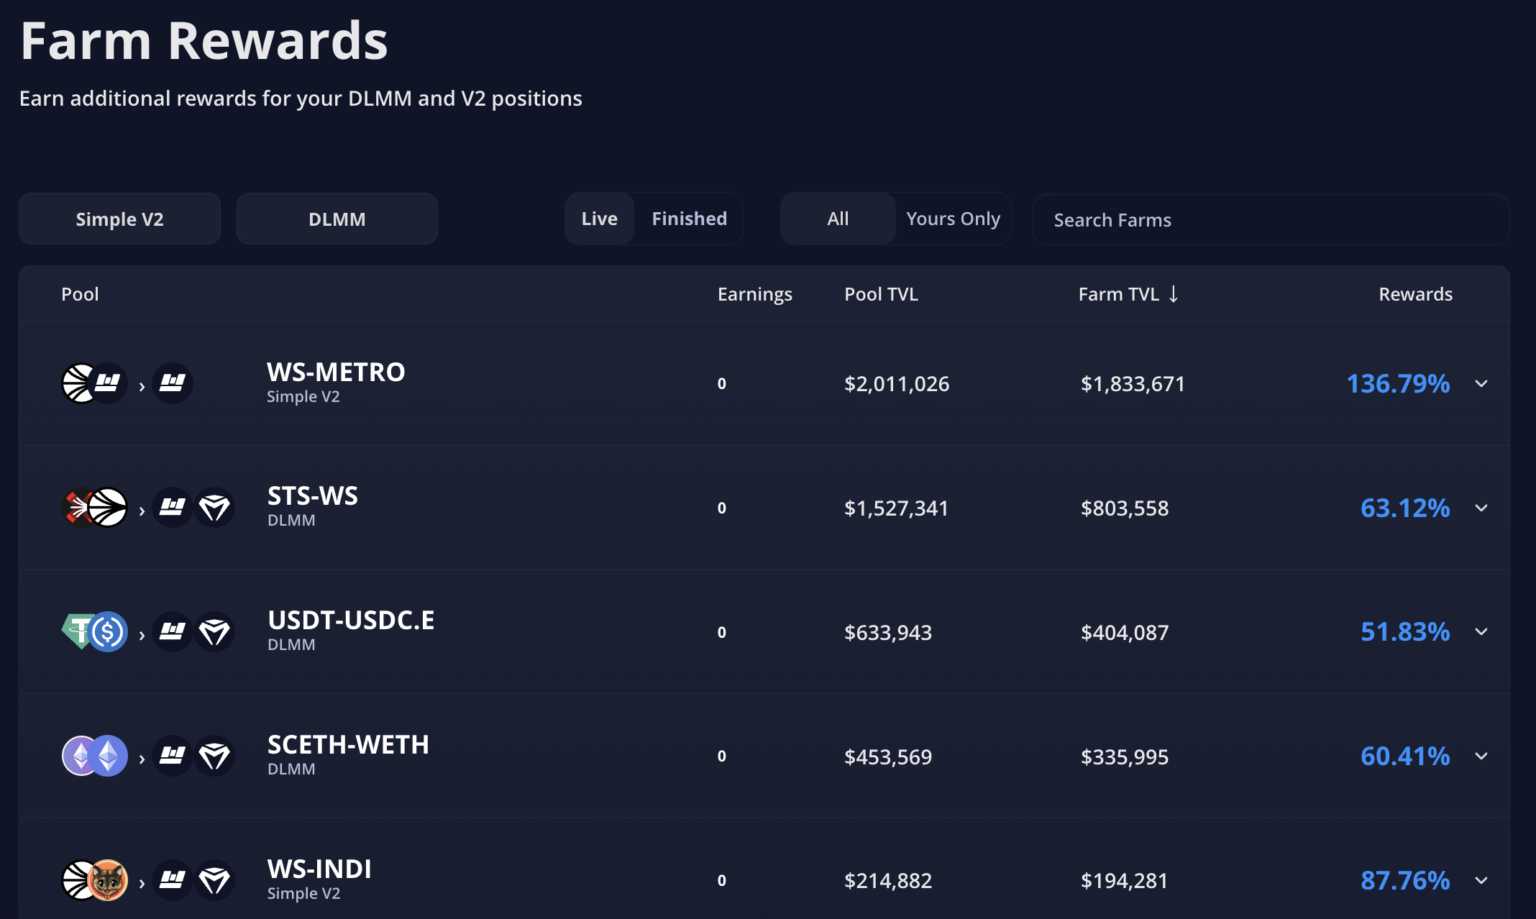Switch the filter to Yours Only
The image size is (1536, 919).
click(952, 219)
